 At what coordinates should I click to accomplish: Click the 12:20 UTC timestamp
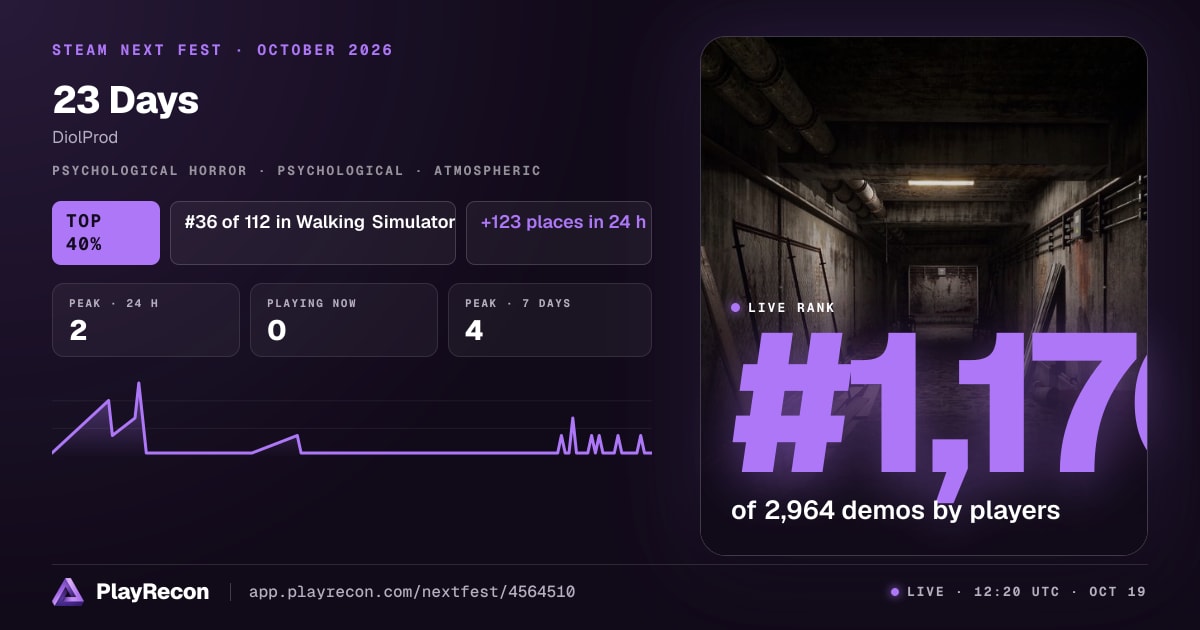(1015, 592)
